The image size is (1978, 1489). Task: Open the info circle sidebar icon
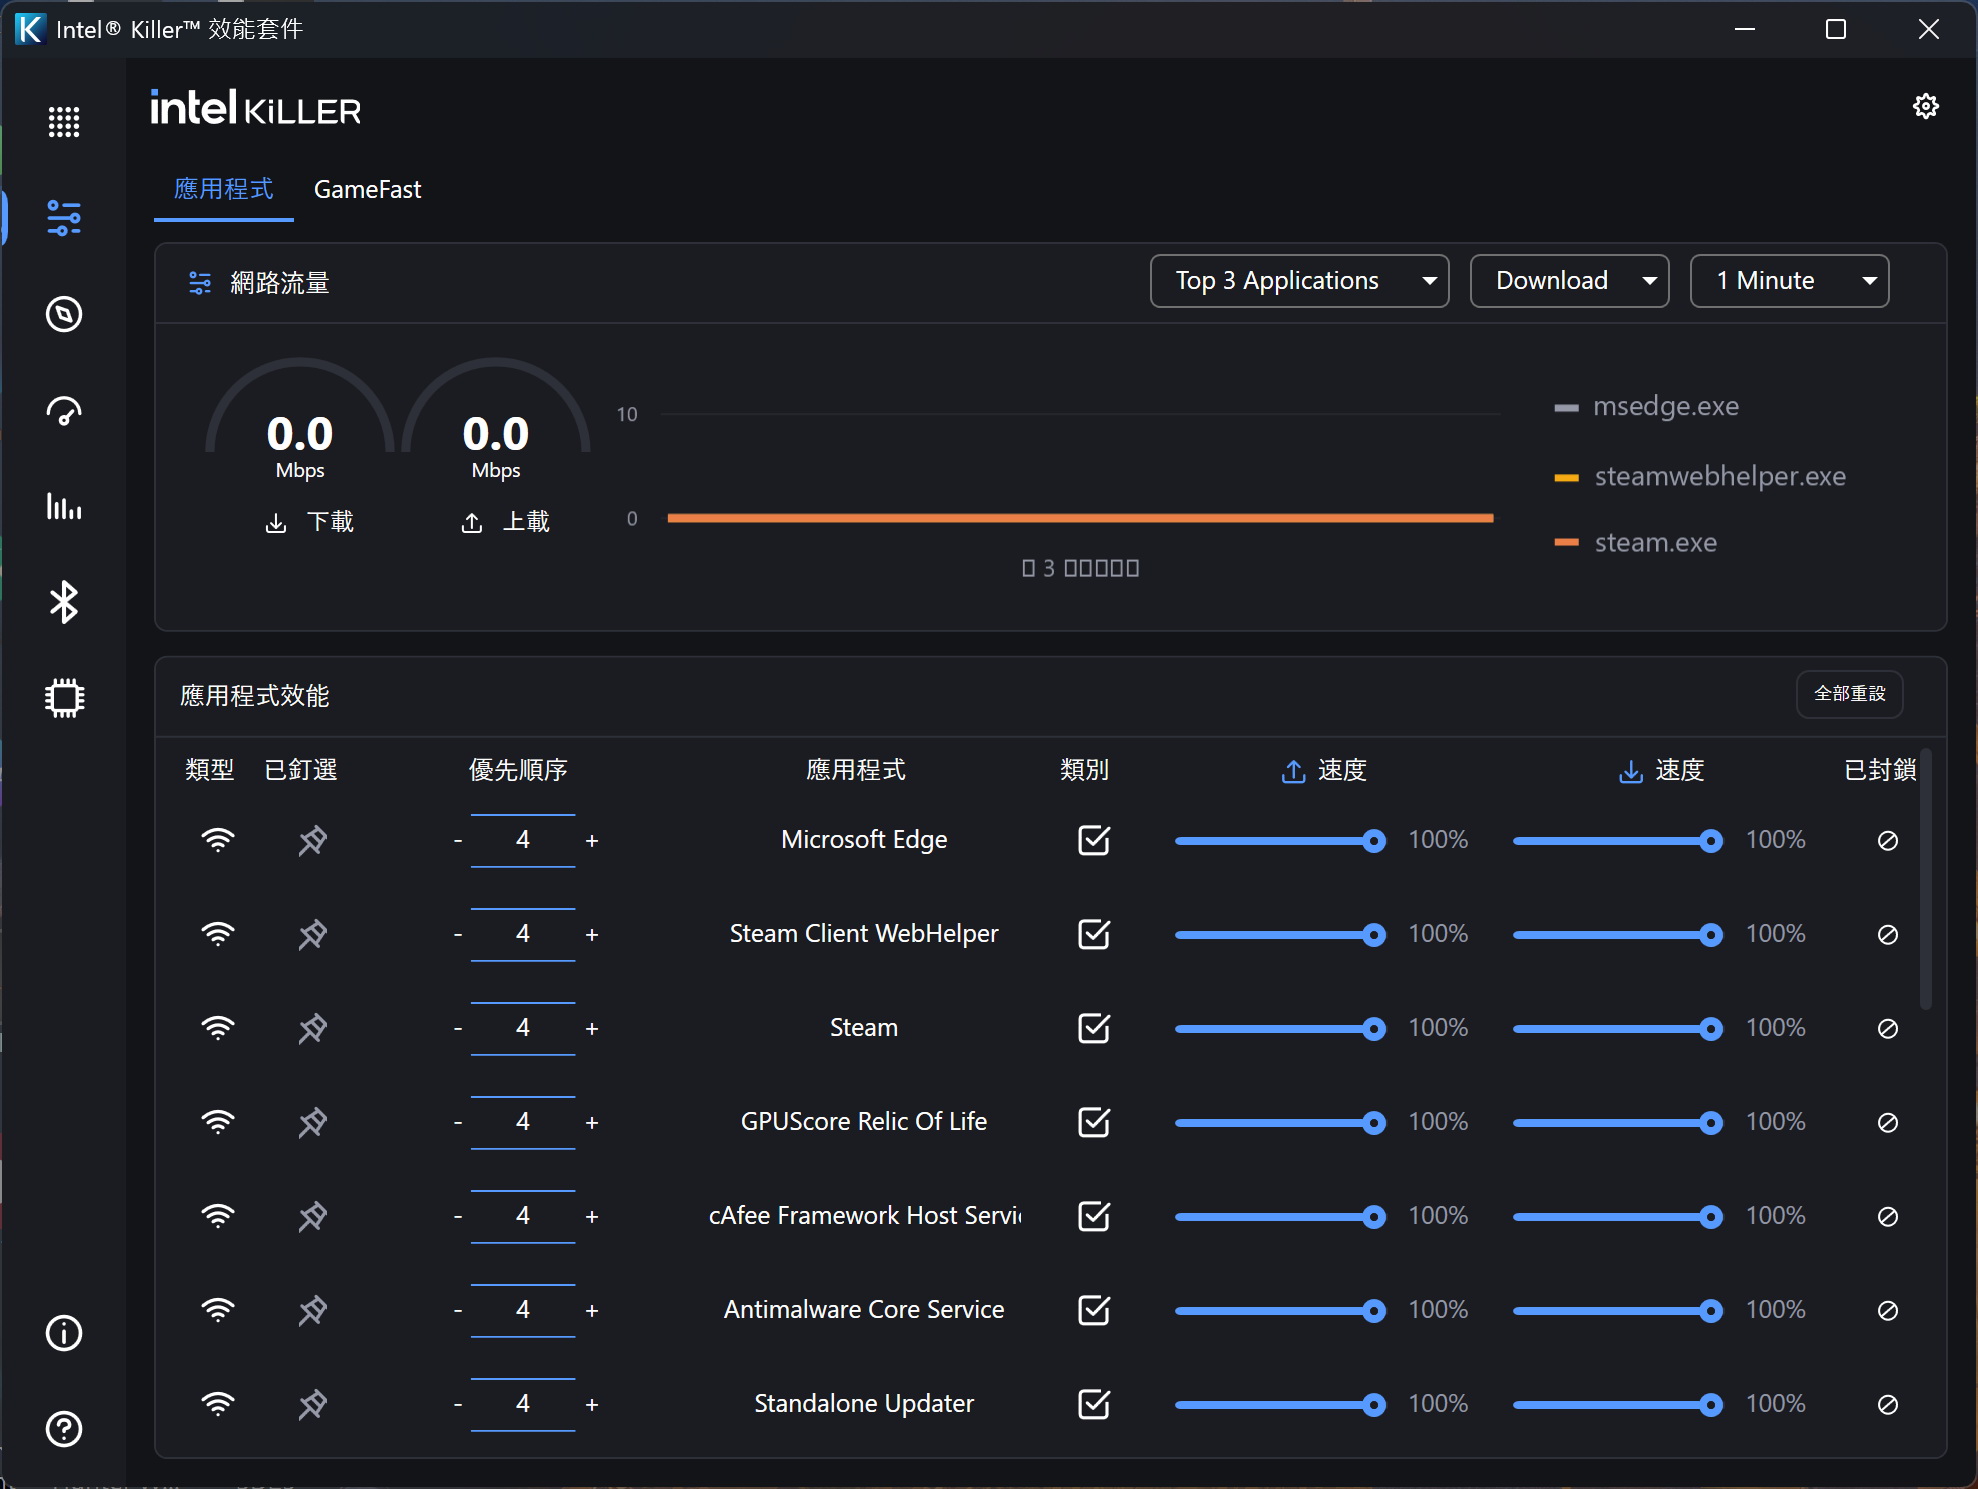pyautogui.click(x=64, y=1332)
